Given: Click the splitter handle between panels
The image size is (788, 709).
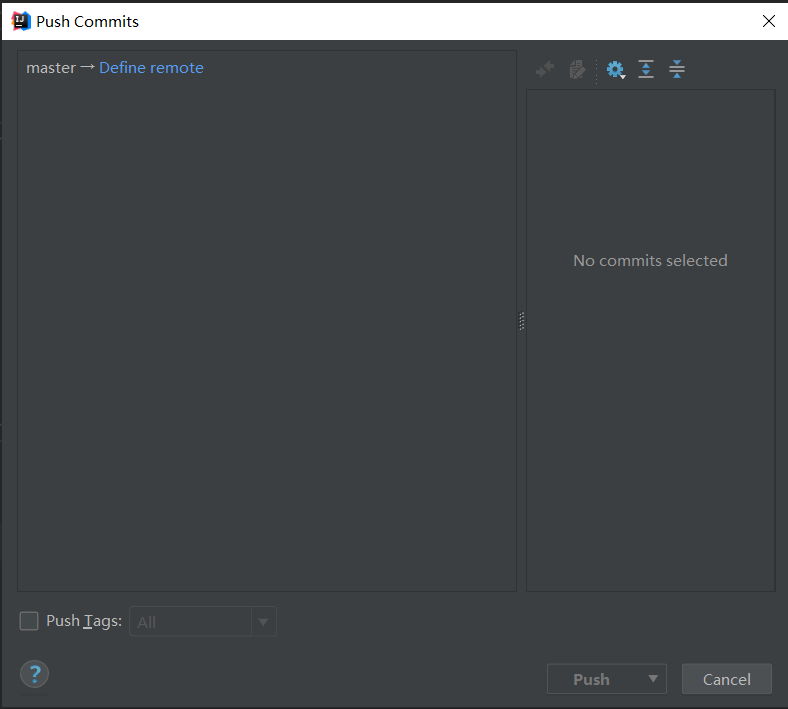Looking at the screenshot, I should pos(522,321).
